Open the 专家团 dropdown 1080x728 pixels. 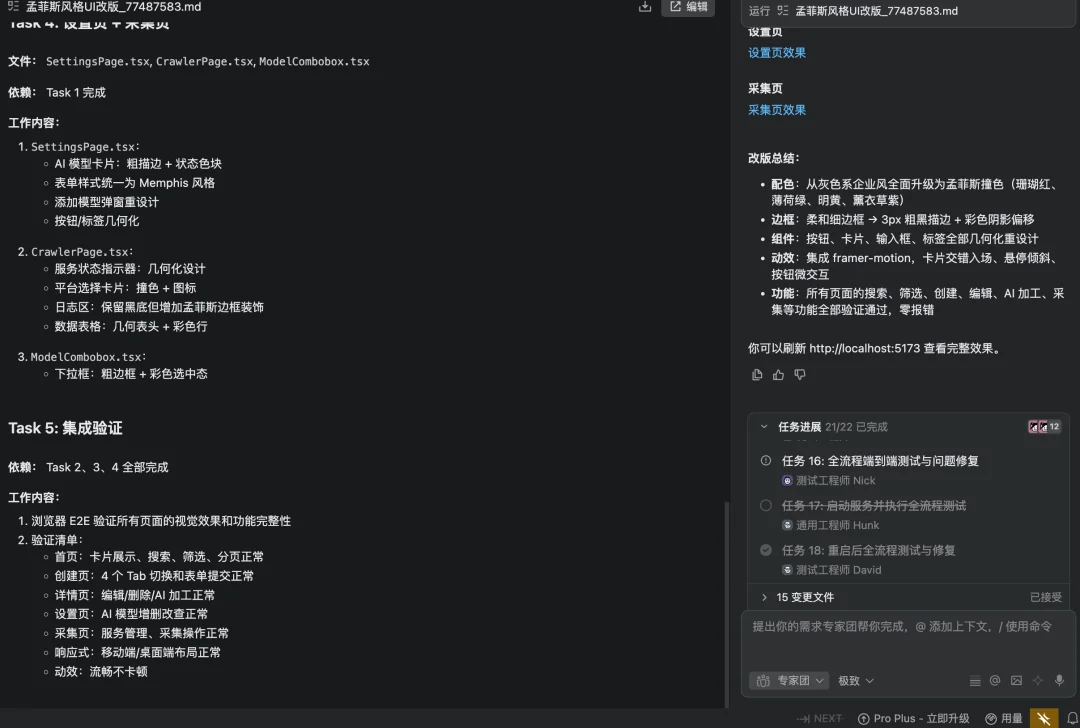click(789, 680)
